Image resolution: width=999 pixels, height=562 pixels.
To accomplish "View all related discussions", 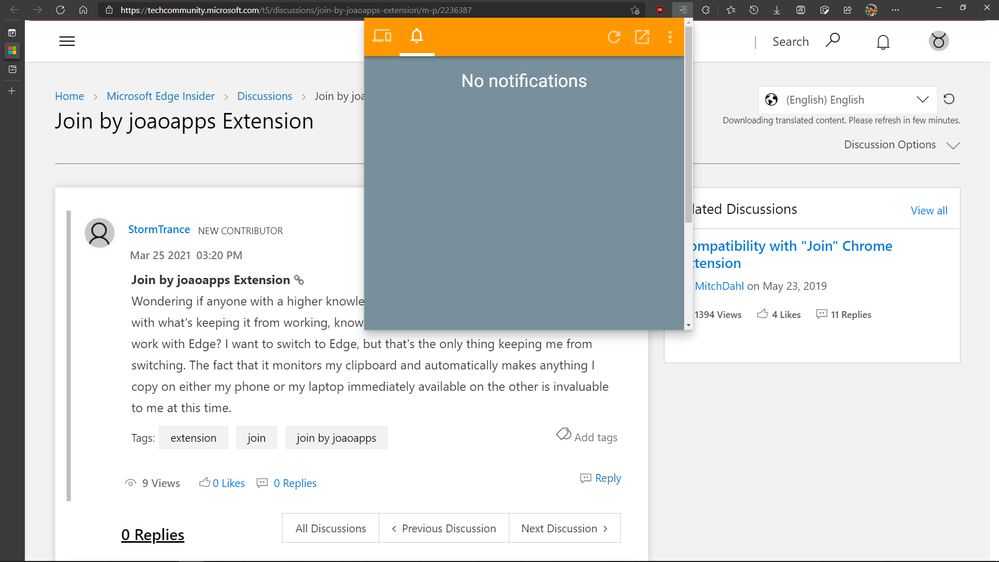I will pos(929,210).
